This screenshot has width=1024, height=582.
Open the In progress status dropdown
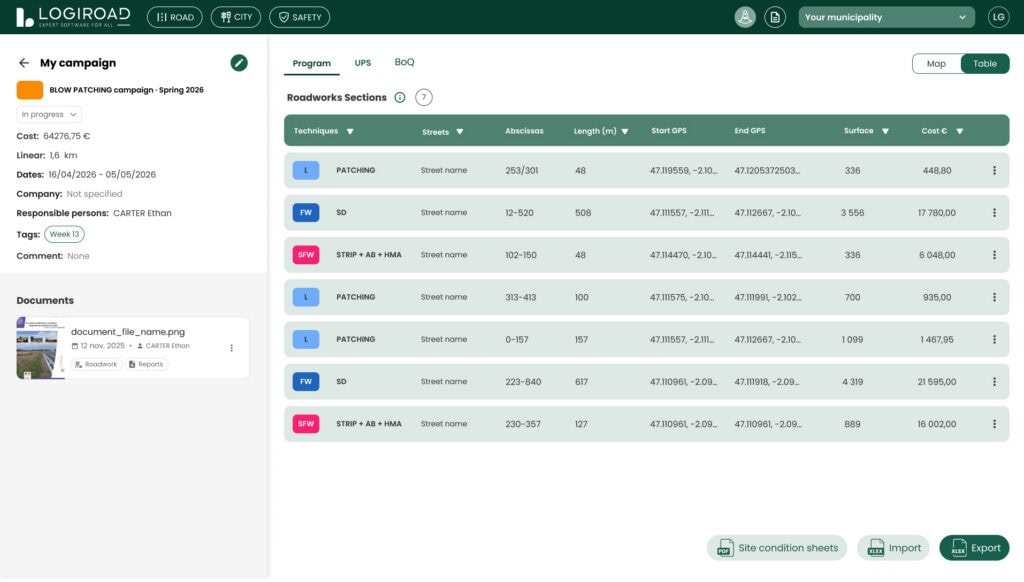pyautogui.click(x=49, y=114)
